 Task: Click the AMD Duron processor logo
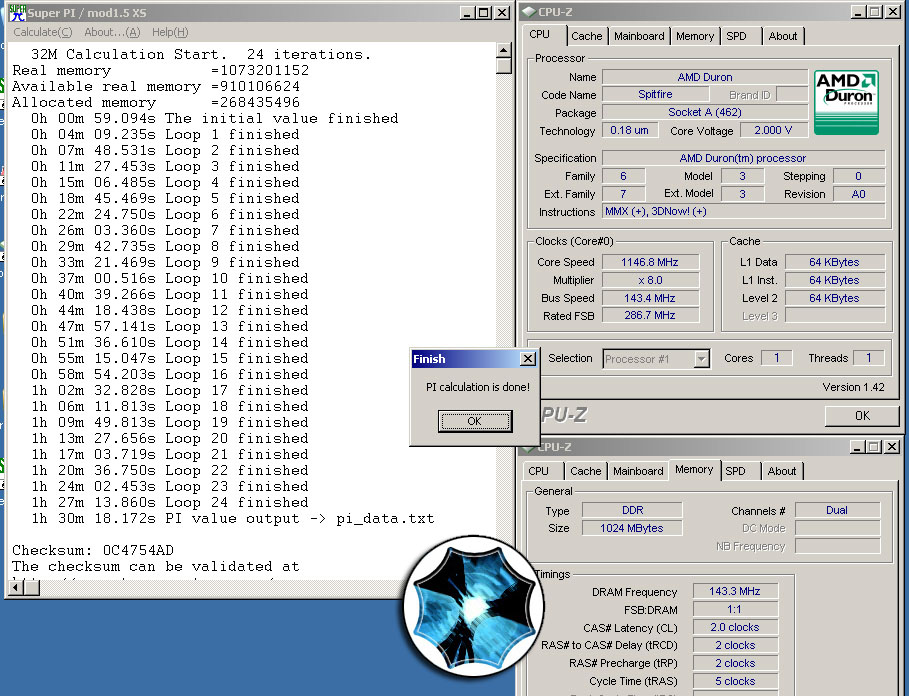(x=846, y=103)
